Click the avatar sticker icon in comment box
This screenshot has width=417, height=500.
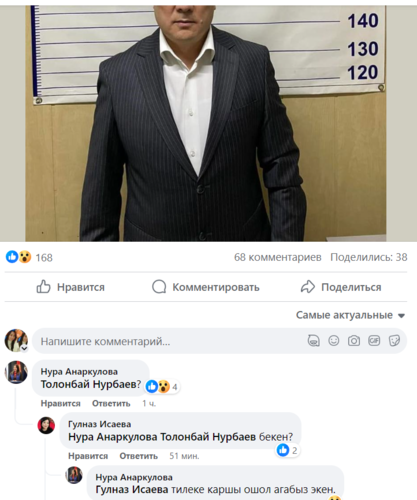pos(313,341)
